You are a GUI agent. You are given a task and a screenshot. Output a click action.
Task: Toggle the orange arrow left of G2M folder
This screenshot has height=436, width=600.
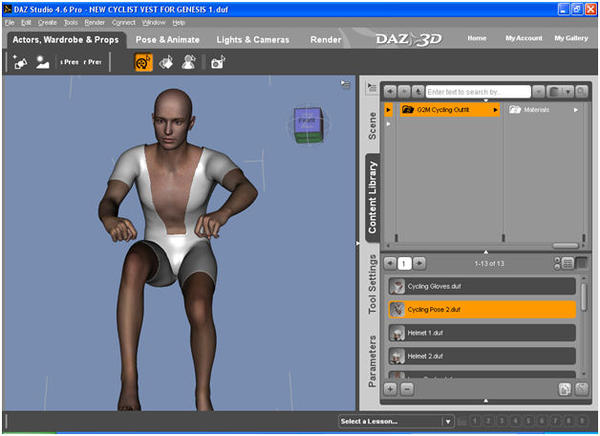pos(388,110)
